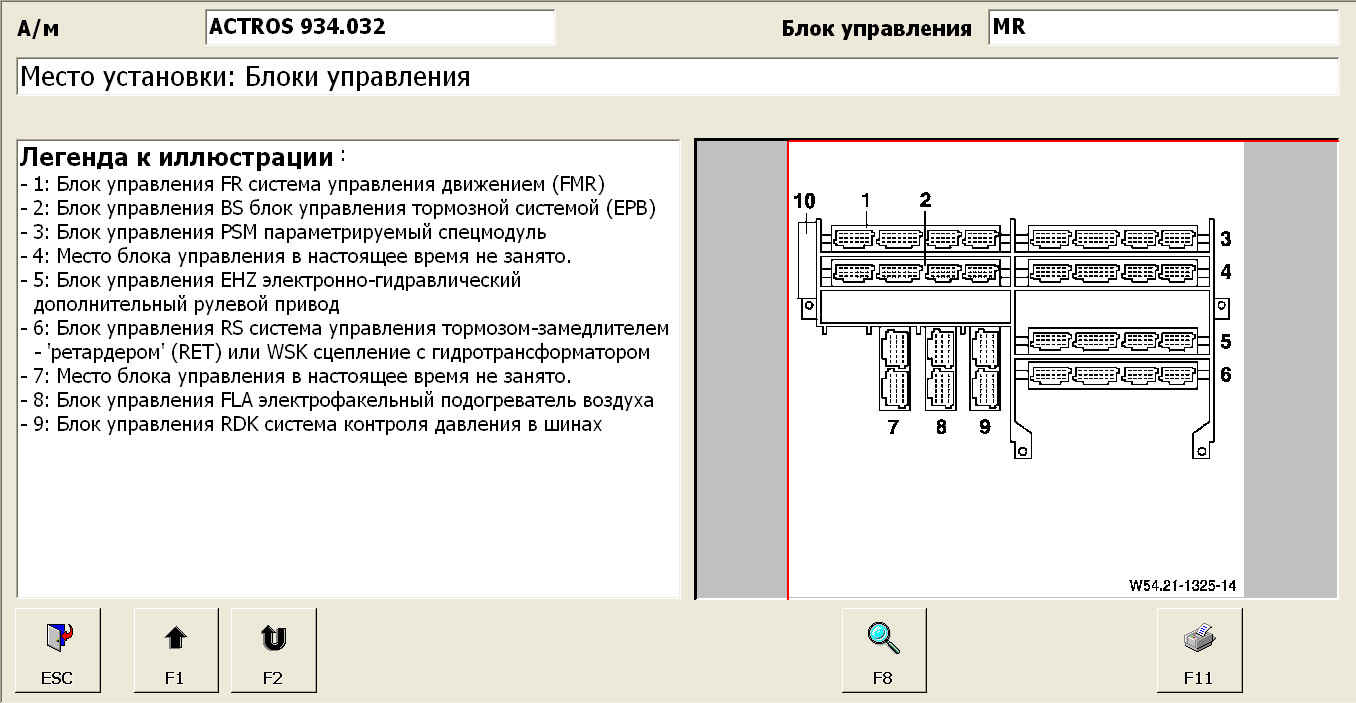Select legend line 4 unoccupied slot text

click(295, 256)
